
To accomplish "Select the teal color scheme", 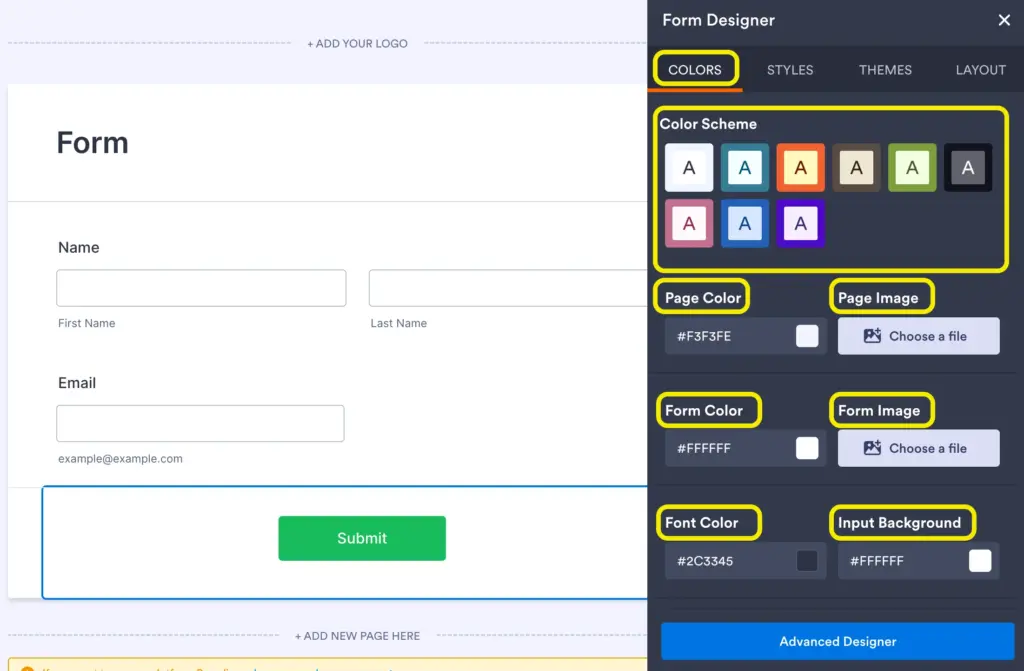I will [744, 167].
